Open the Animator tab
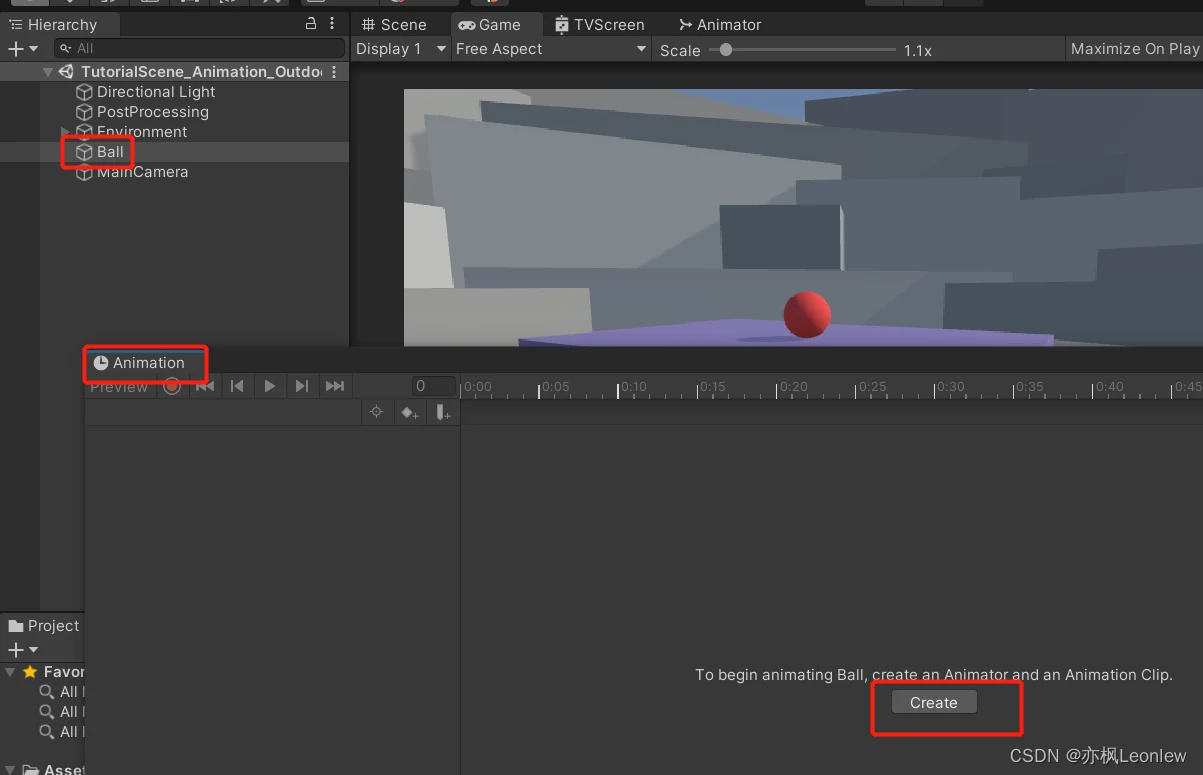The image size is (1203, 775). [720, 24]
